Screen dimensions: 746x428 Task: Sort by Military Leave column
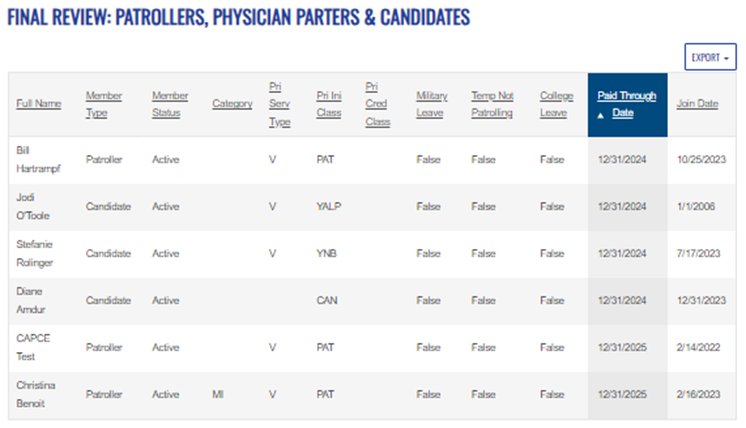(432, 103)
